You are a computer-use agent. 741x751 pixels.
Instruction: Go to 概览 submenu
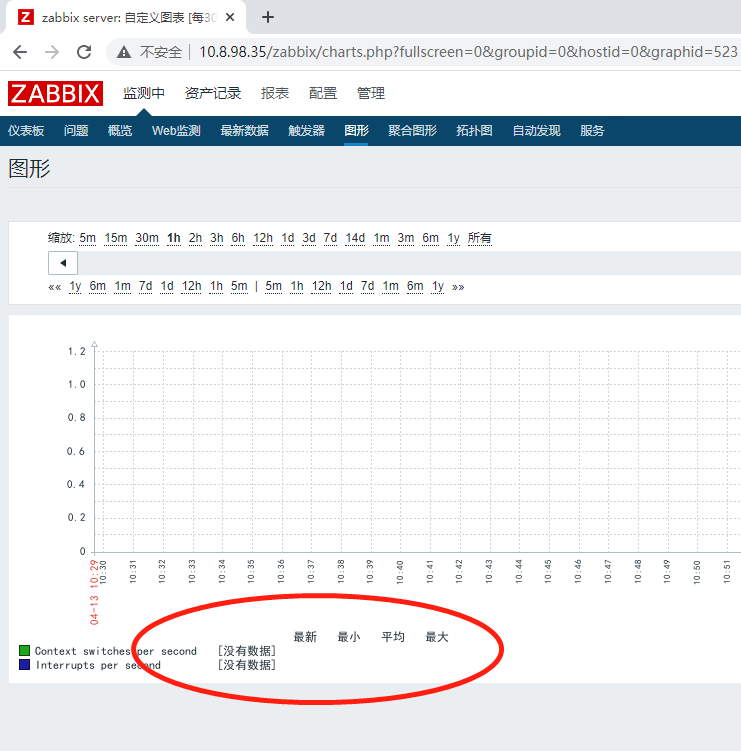pos(120,131)
